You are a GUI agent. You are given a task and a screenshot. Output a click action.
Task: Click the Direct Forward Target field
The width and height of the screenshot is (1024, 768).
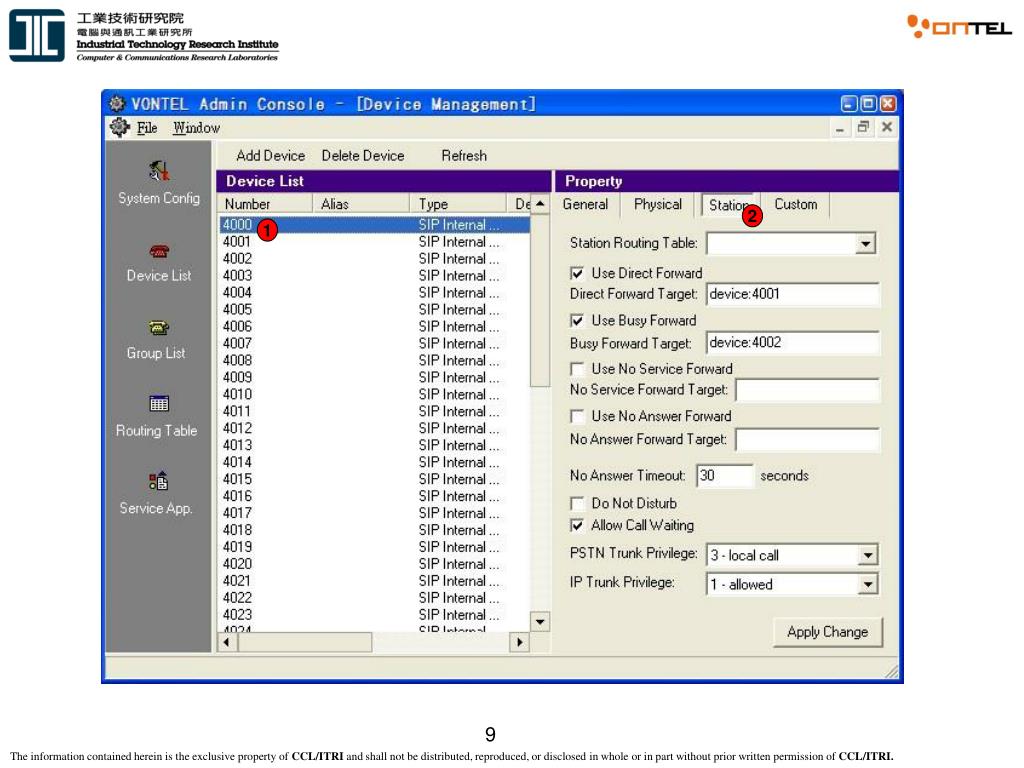tap(793, 294)
